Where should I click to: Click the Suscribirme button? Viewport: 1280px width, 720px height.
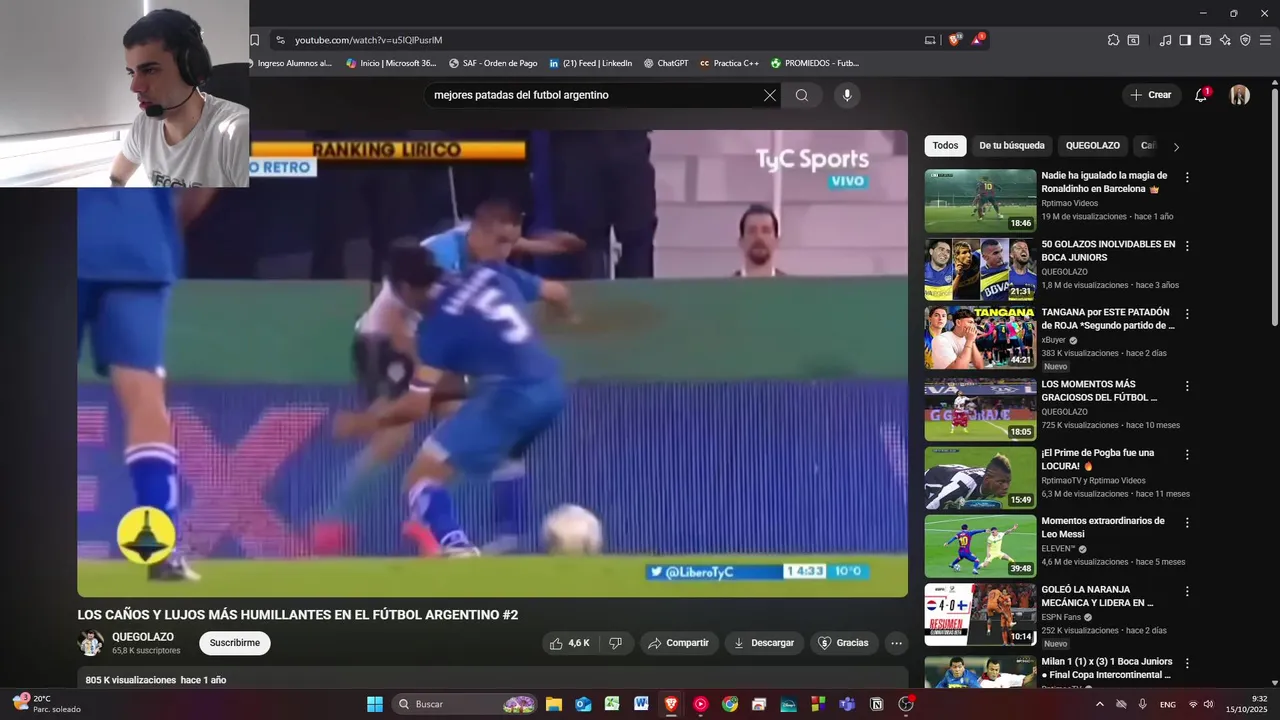click(235, 643)
